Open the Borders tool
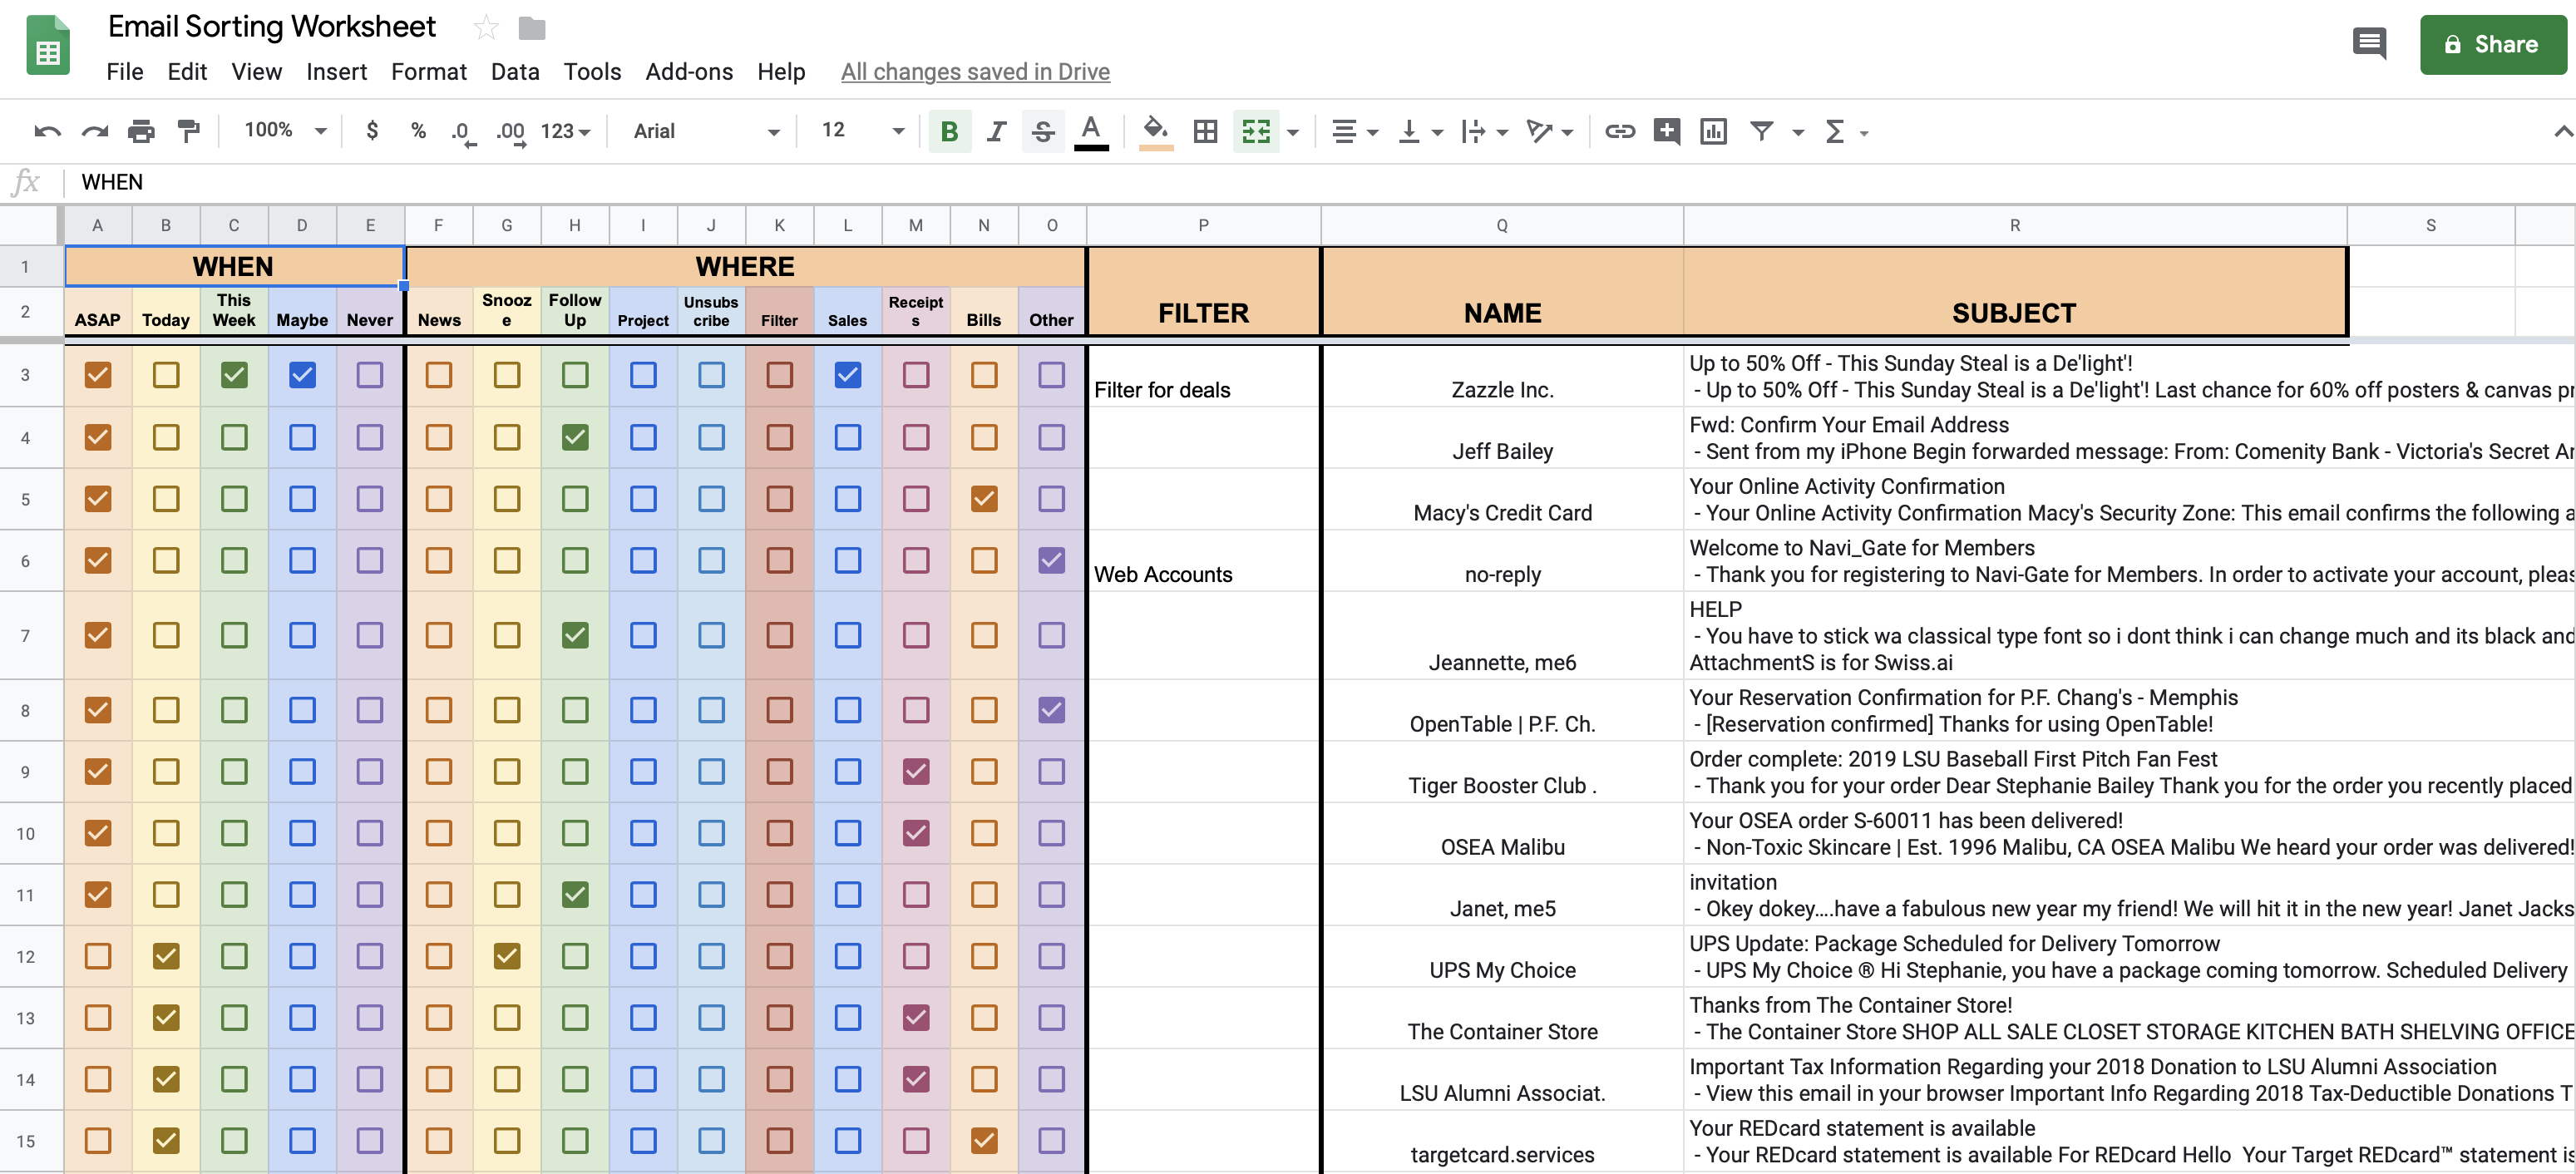2576x1174 pixels. click(1205, 131)
